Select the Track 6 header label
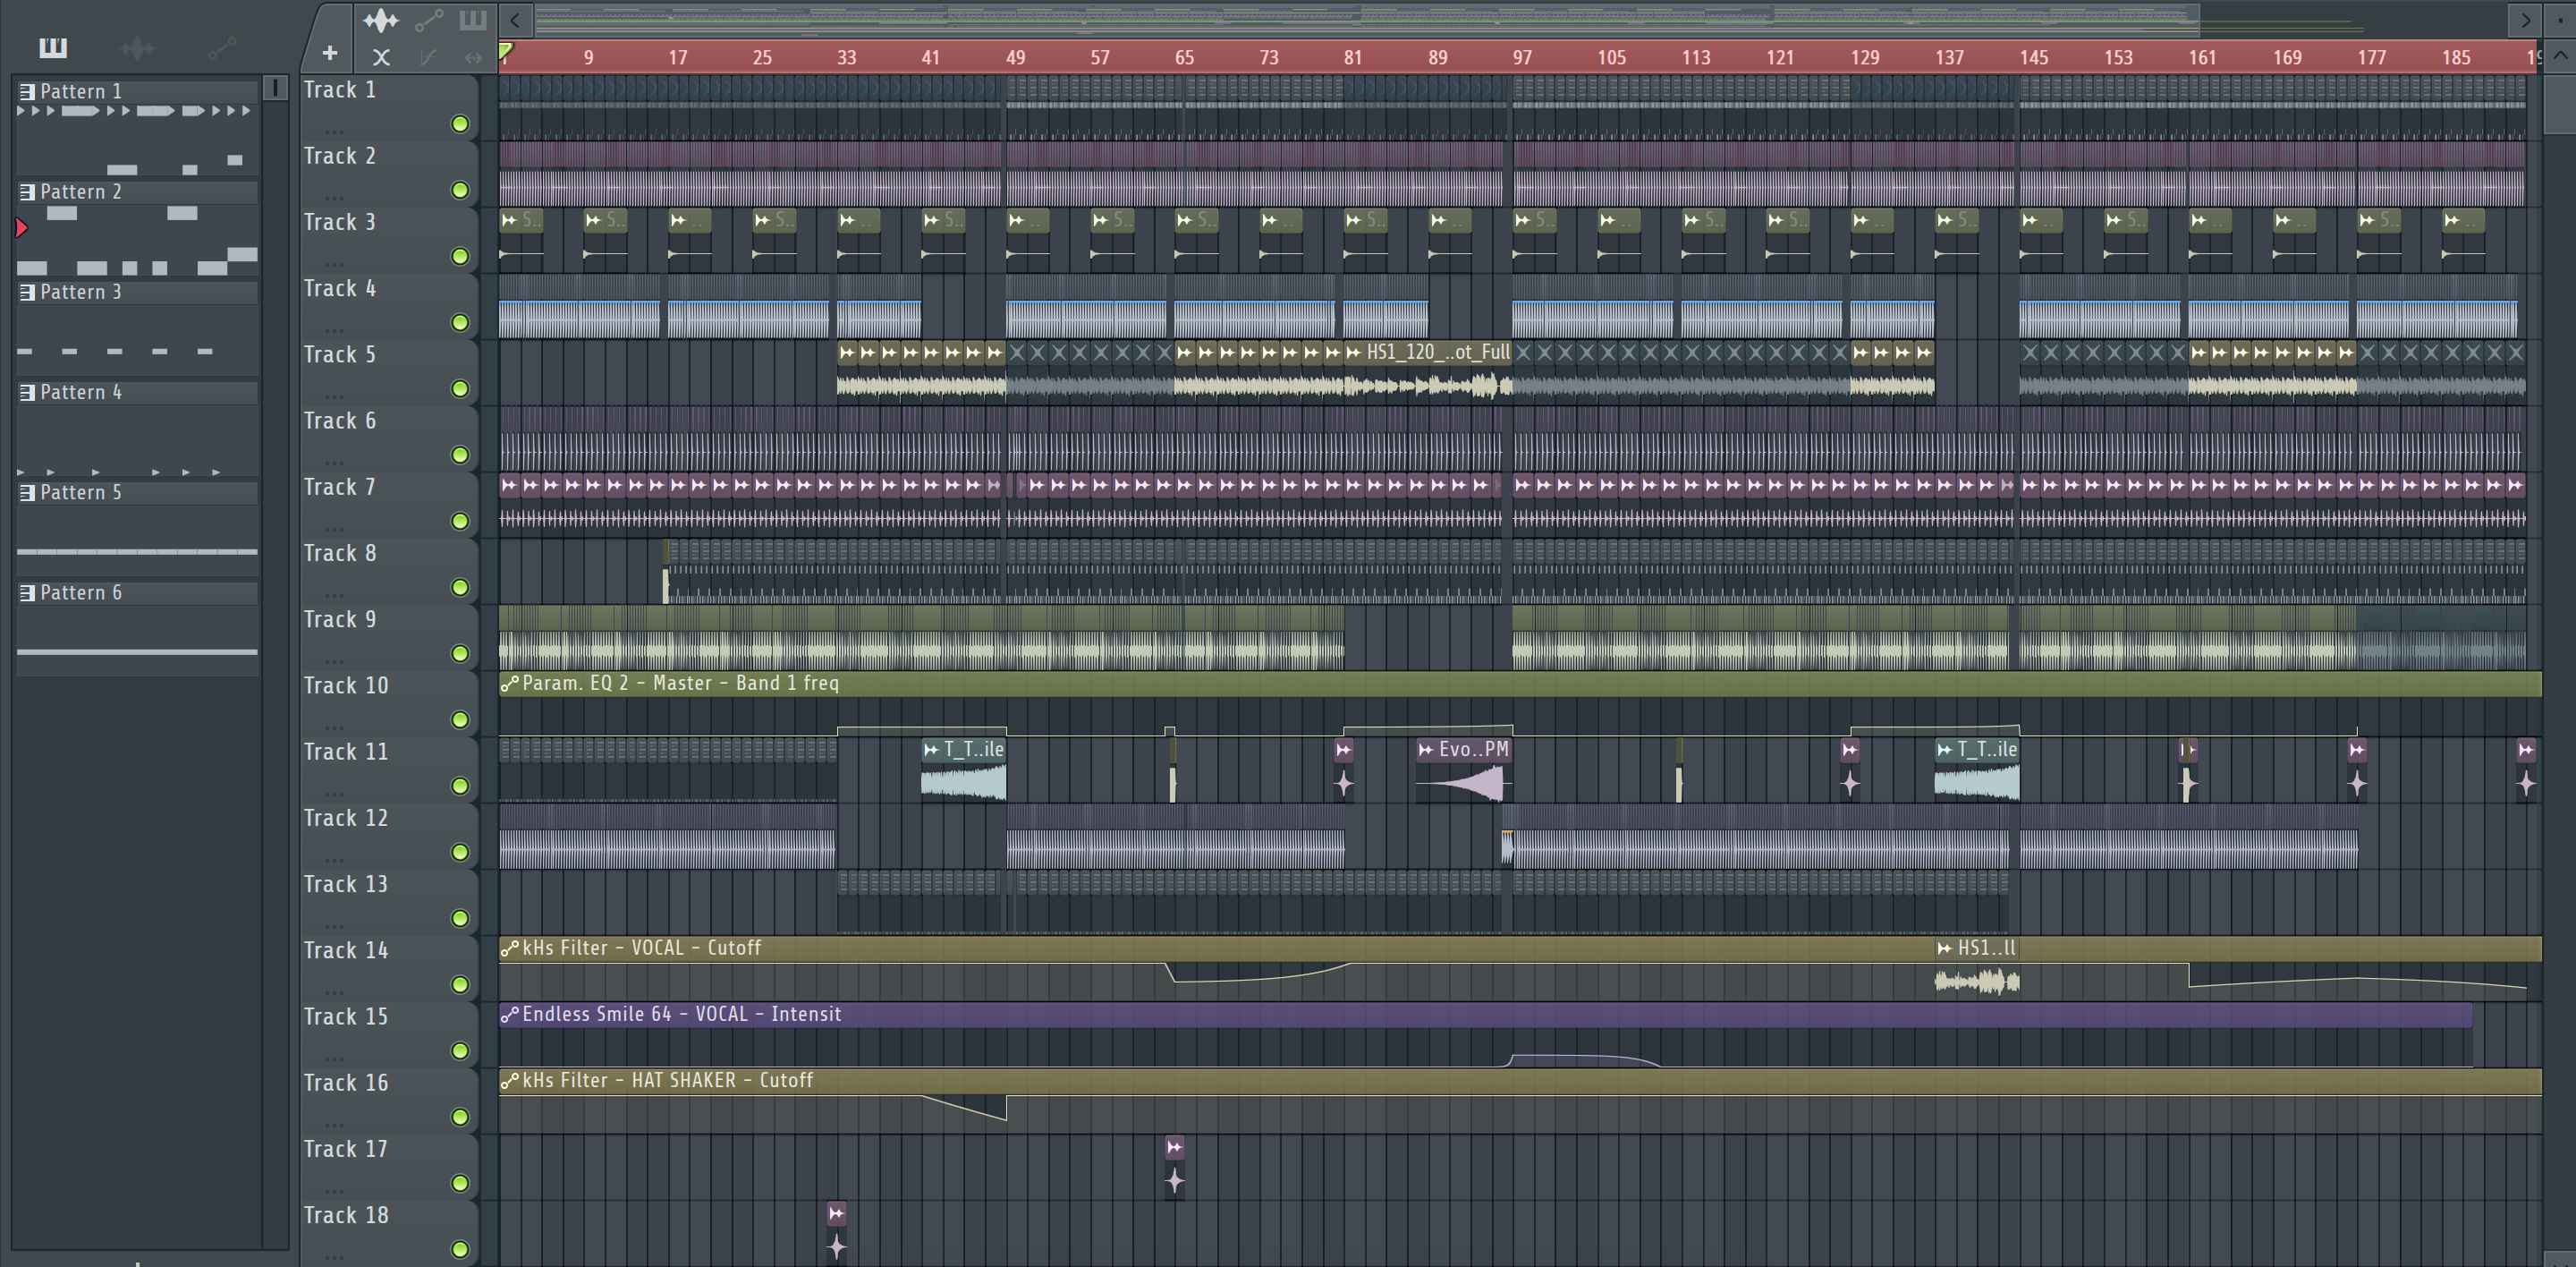 coord(340,421)
